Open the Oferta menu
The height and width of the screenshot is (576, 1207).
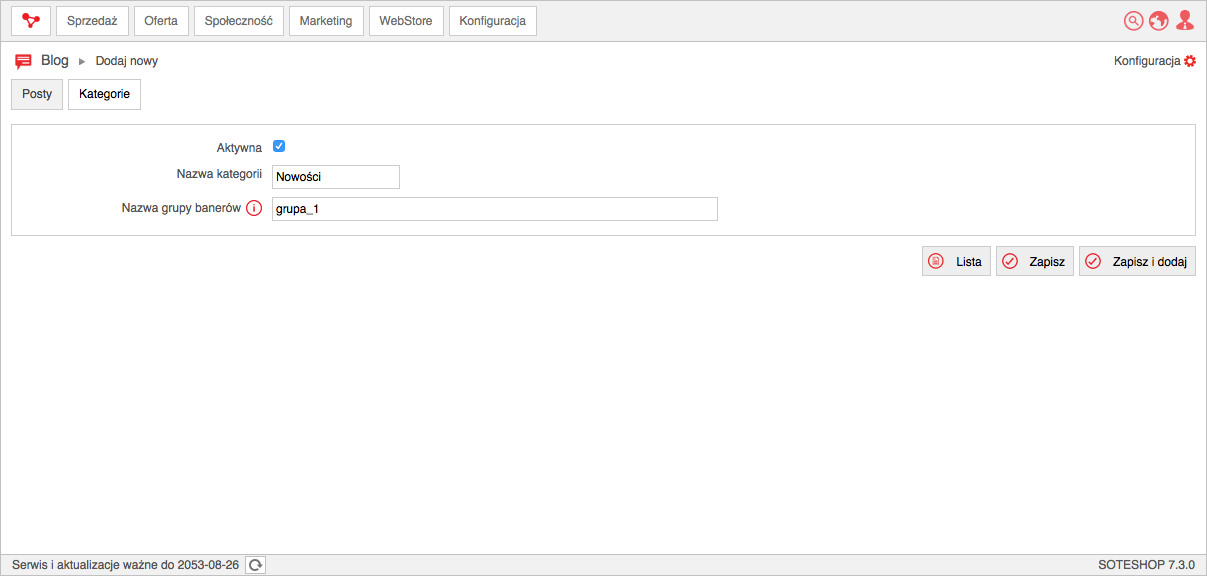tap(161, 21)
